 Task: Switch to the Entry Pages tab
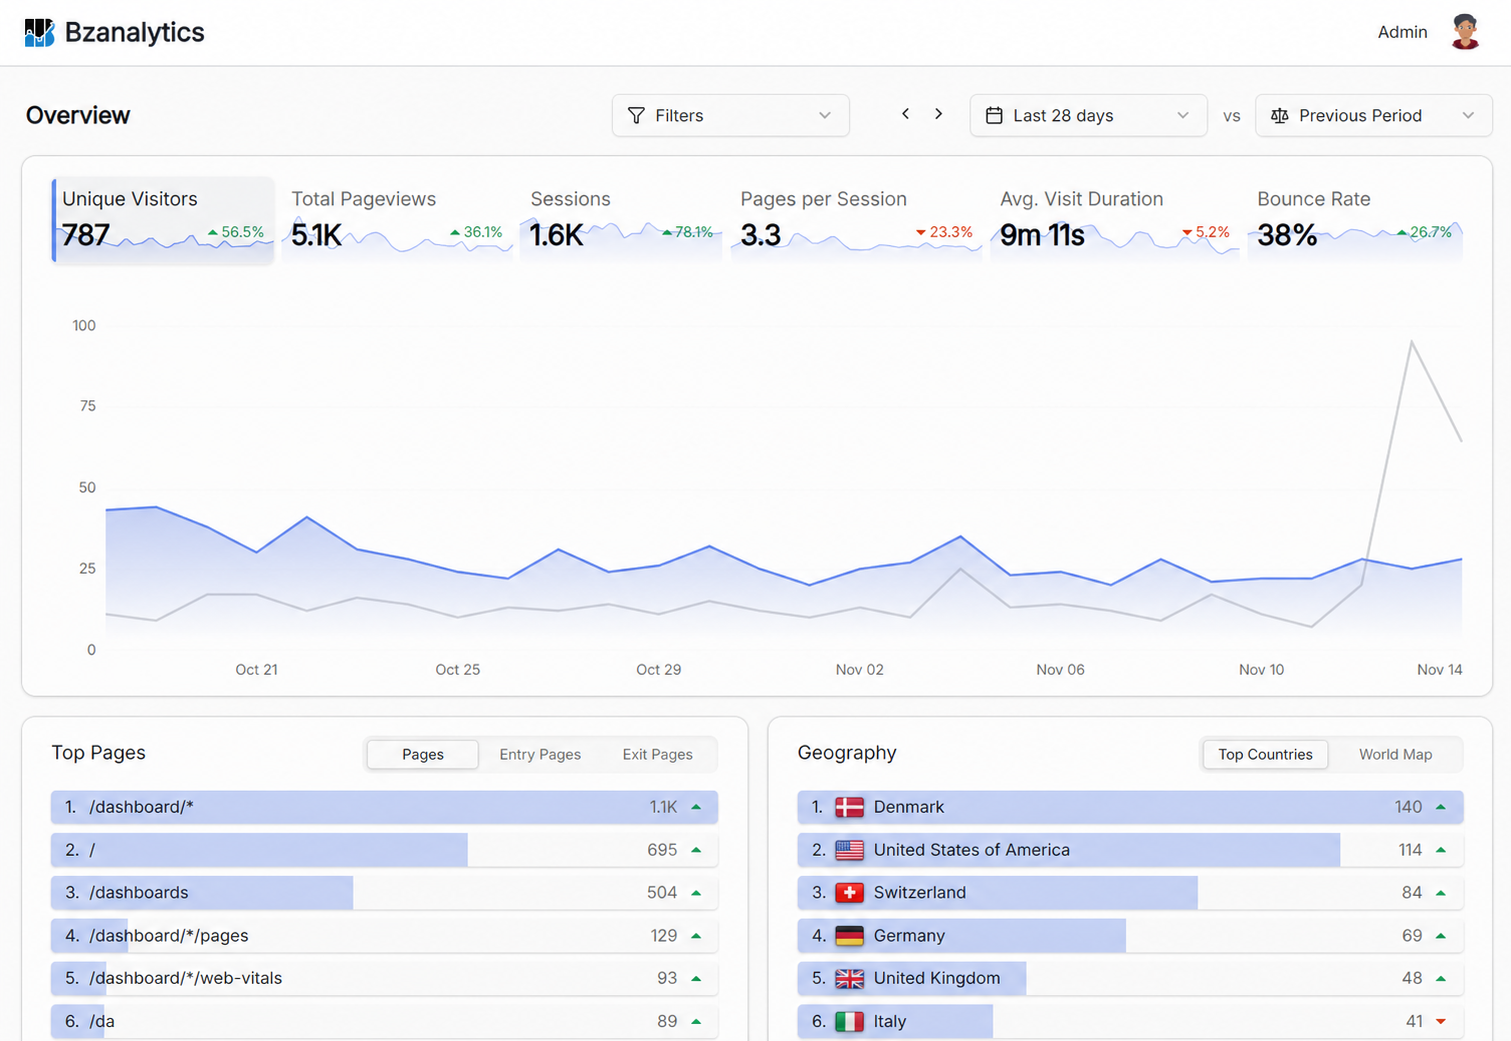[x=540, y=755]
